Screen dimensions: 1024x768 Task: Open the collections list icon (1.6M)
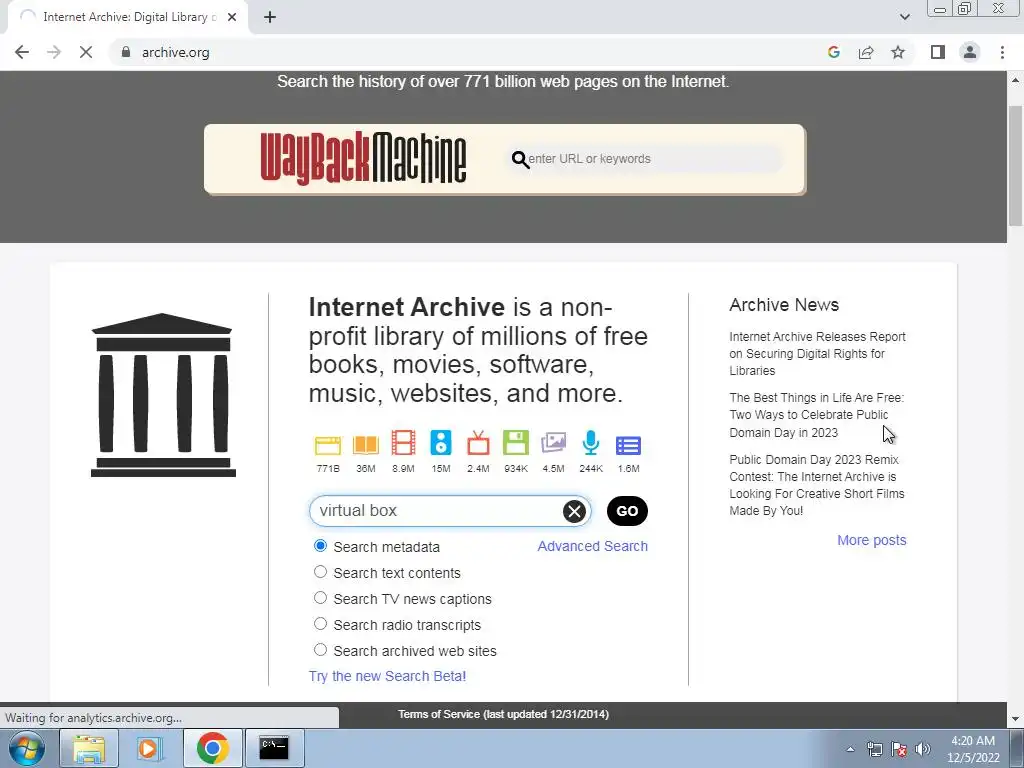tap(628, 445)
